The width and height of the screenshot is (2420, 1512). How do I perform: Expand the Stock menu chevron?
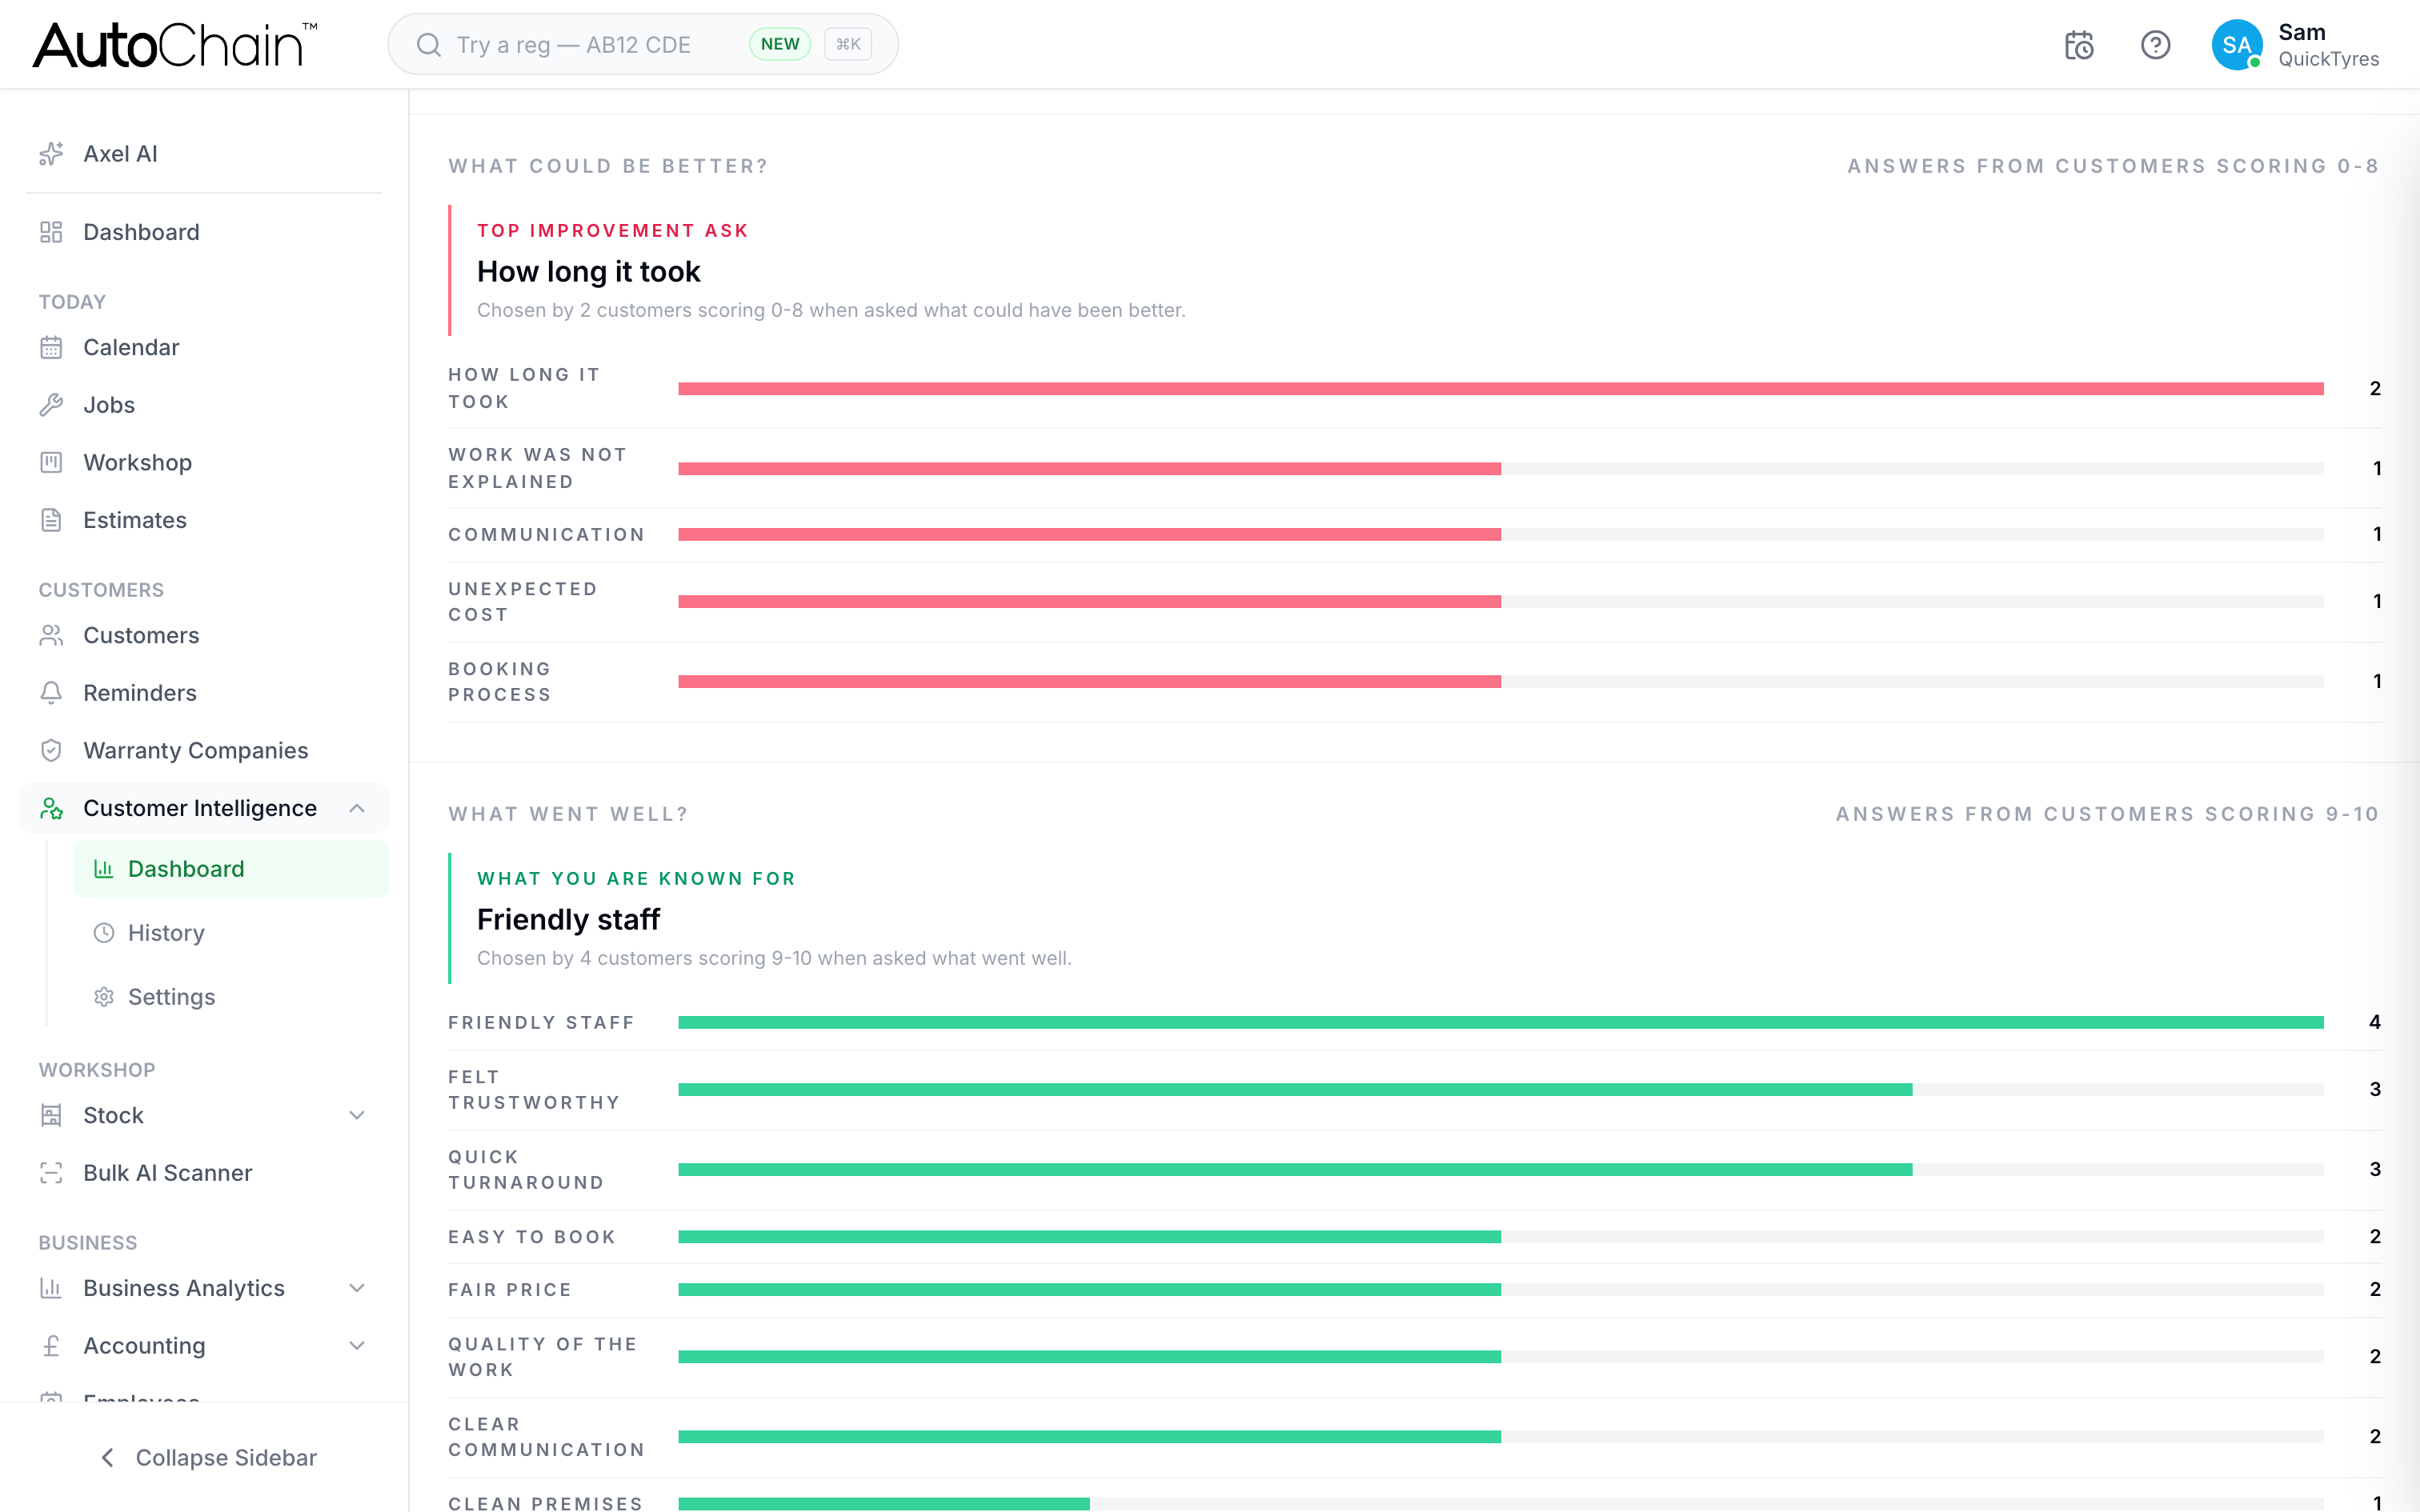click(x=357, y=1115)
